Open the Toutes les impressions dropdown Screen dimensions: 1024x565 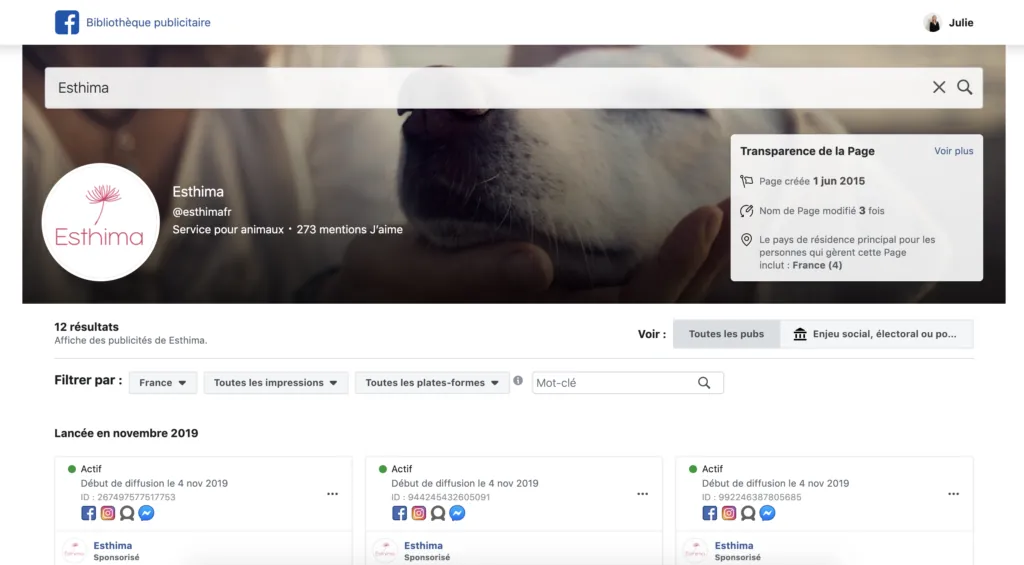coord(276,383)
